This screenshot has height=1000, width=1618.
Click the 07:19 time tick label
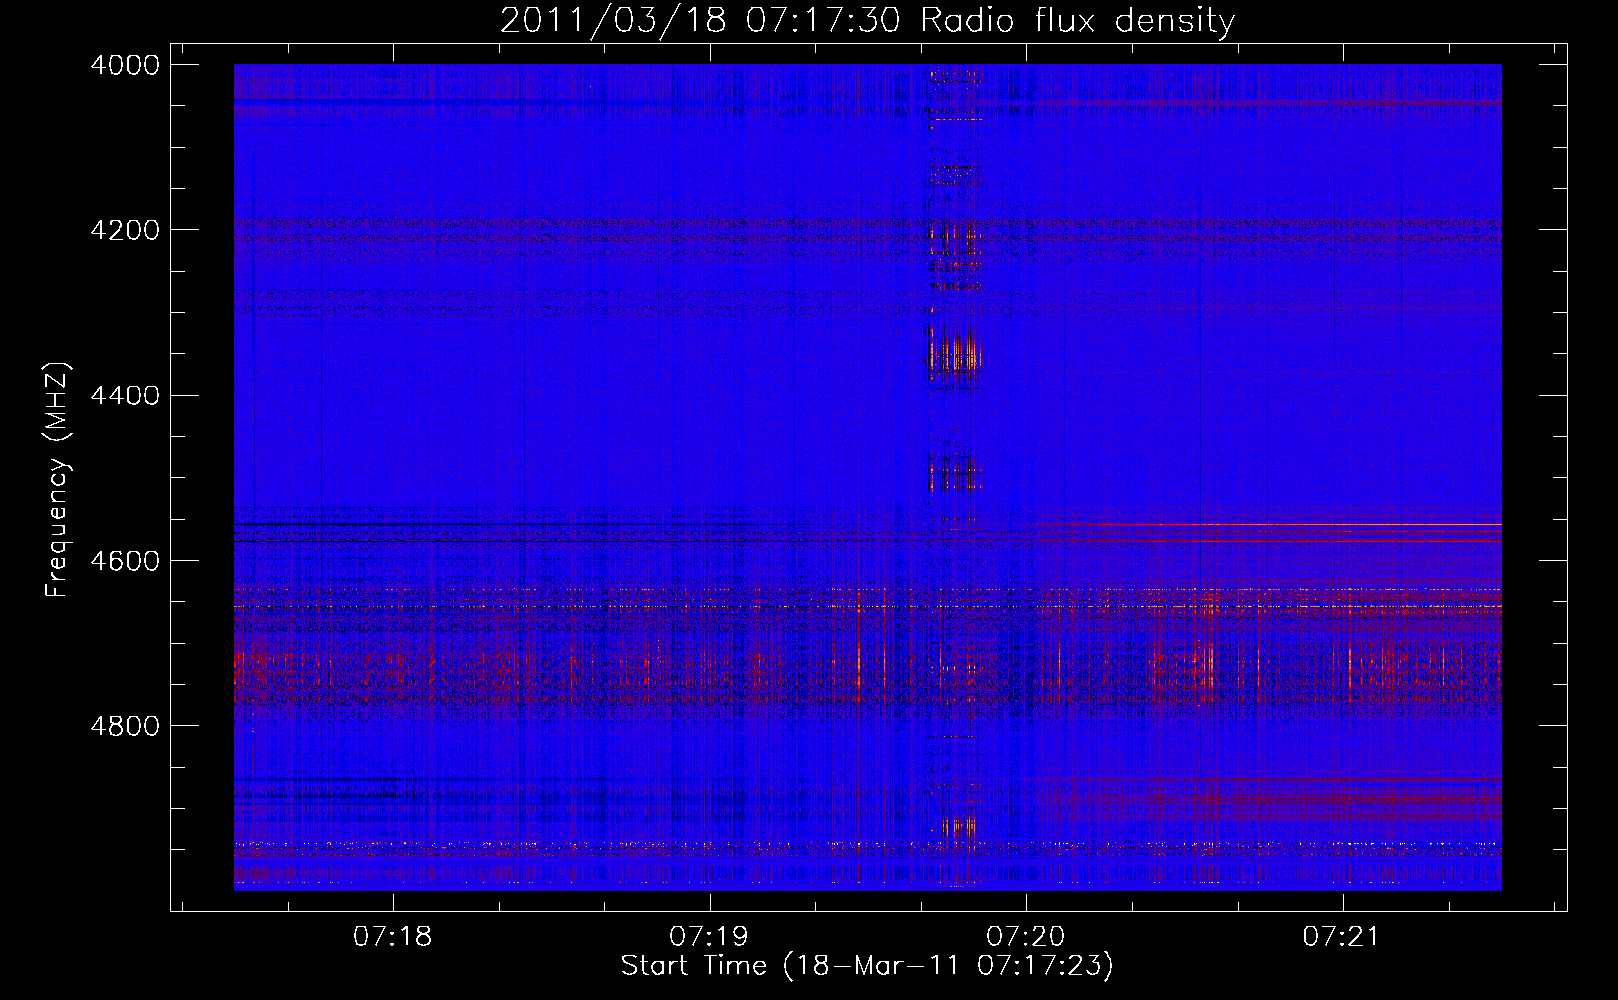click(709, 937)
